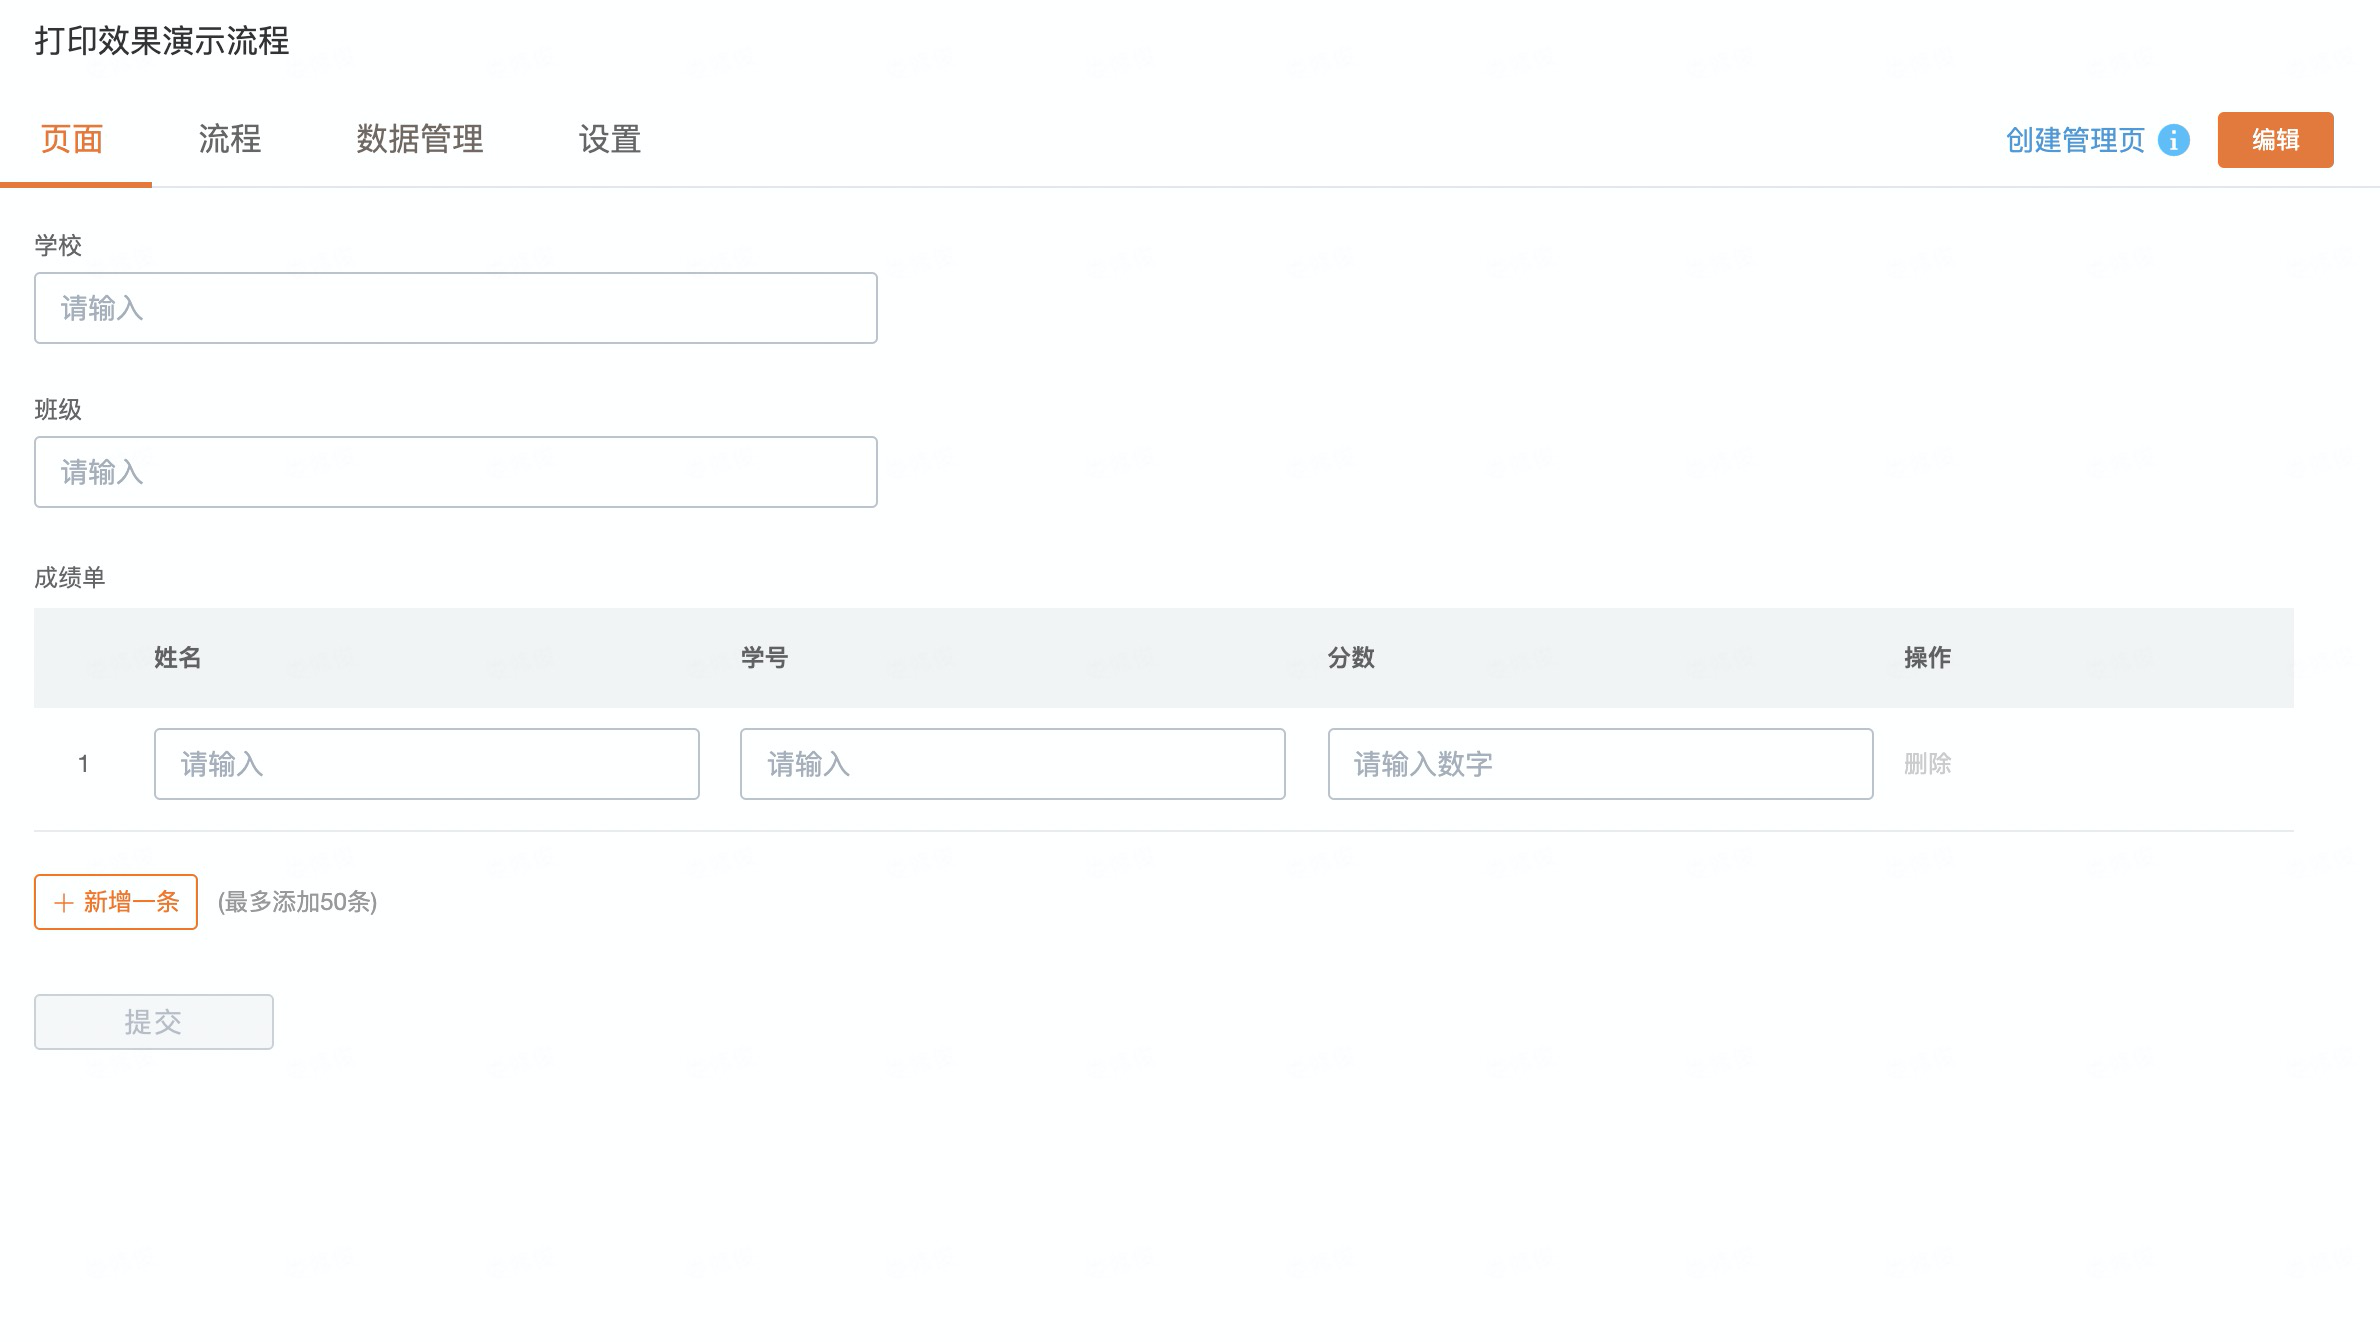The width and height of the screenshot is (2380, 1342).
Task: Go to the 数据管理 tab
Action: coord(420,139)
